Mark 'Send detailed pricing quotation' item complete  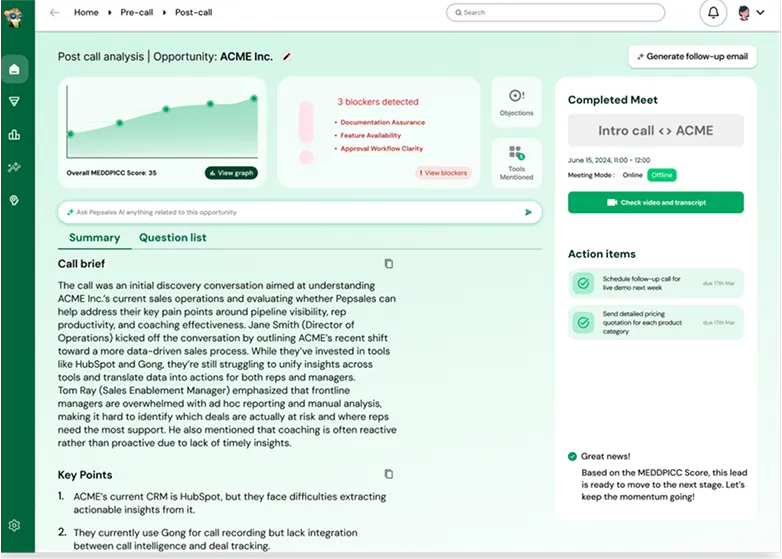tap(583, 323)
